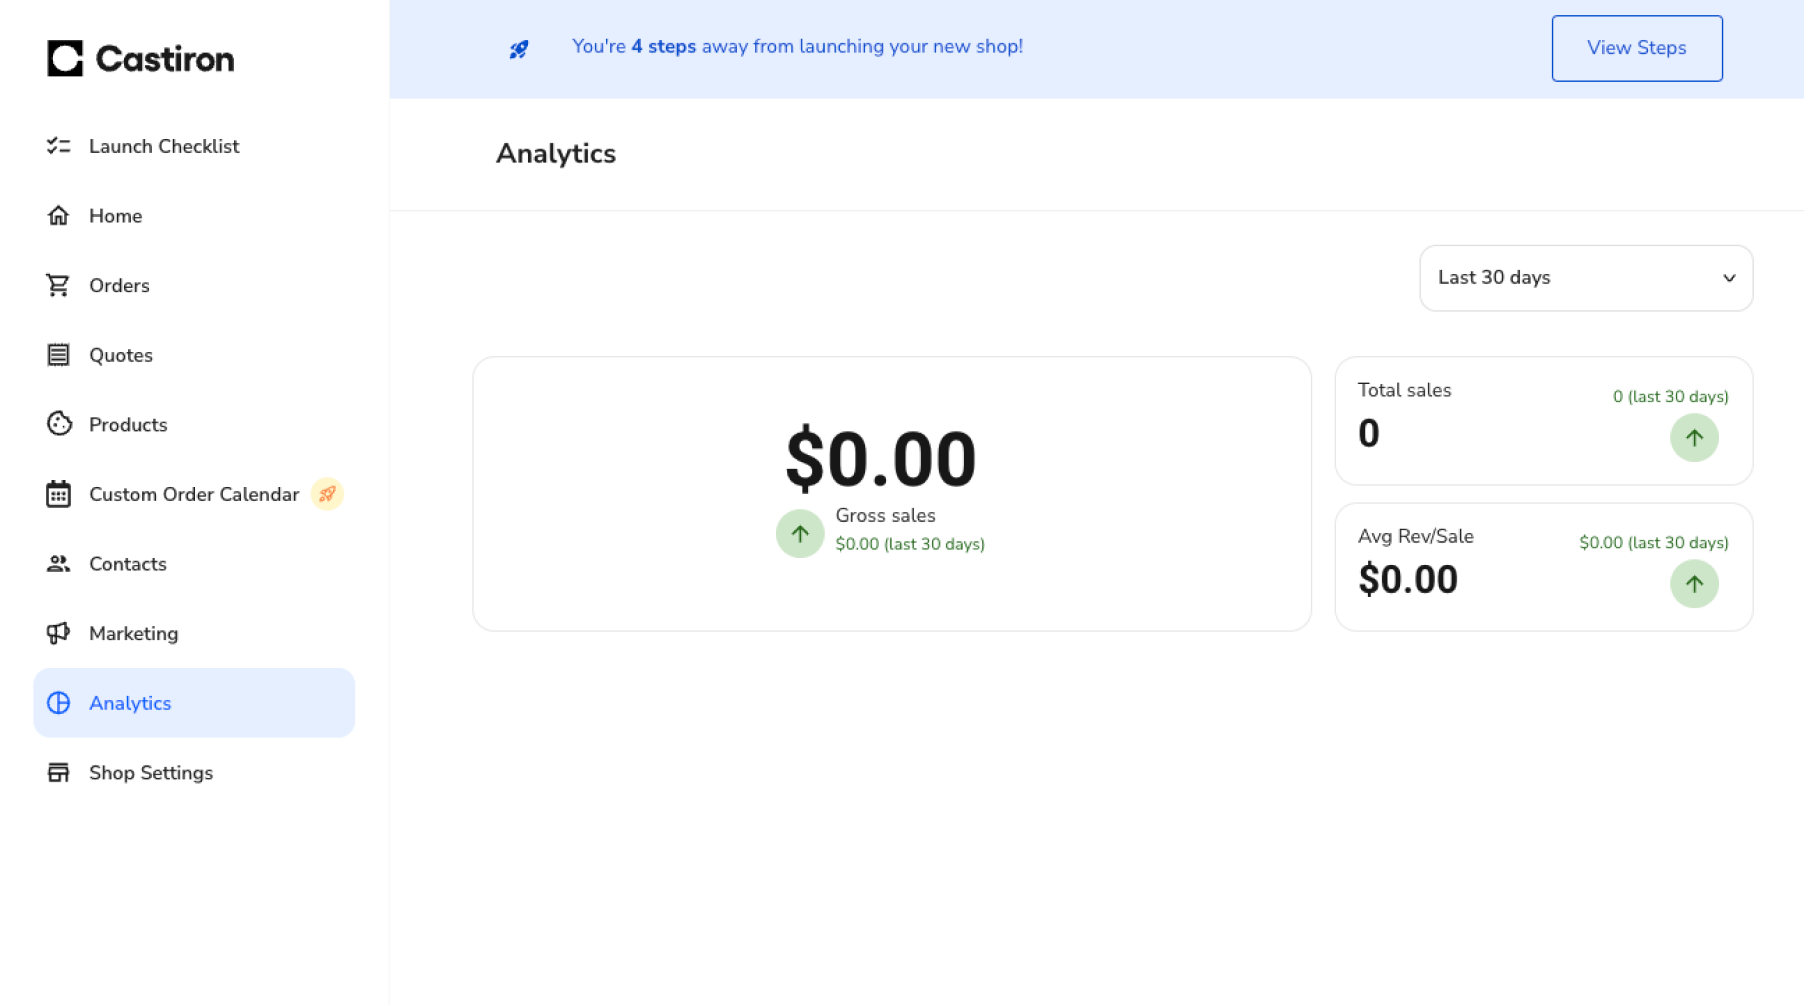Click the Avg Rev/Sale green arrow
The width and height of the screenshot is (1804, 1006).
tap(1694, 584)
